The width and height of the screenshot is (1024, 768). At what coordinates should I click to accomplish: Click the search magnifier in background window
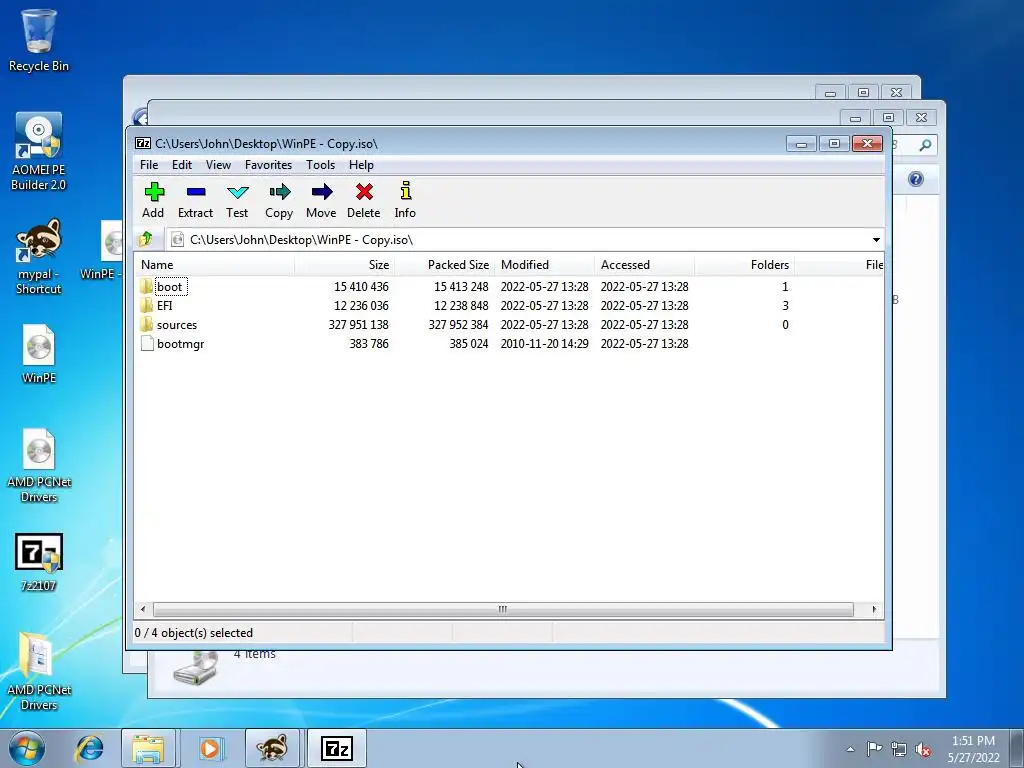click(925, 145)
